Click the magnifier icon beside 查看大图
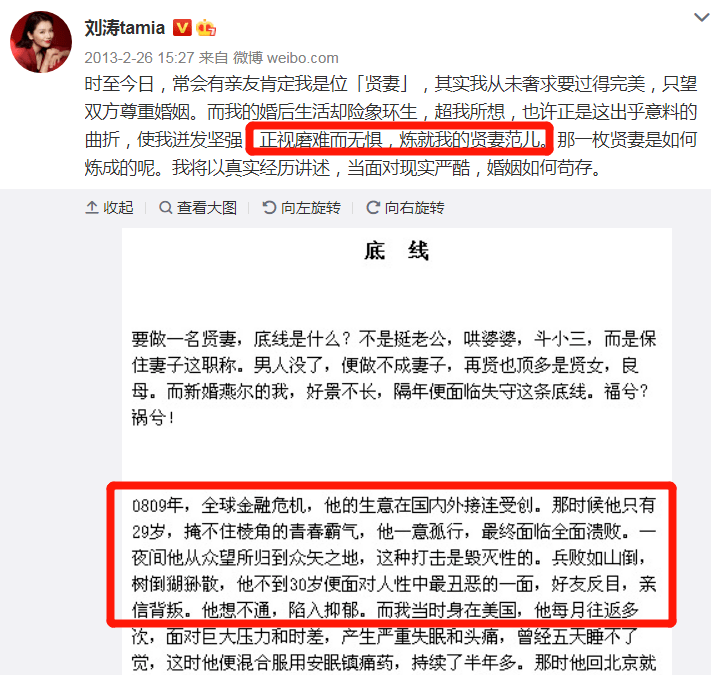Image resolution: width=711 pixels, height=675 pixels. coord(166,208)
